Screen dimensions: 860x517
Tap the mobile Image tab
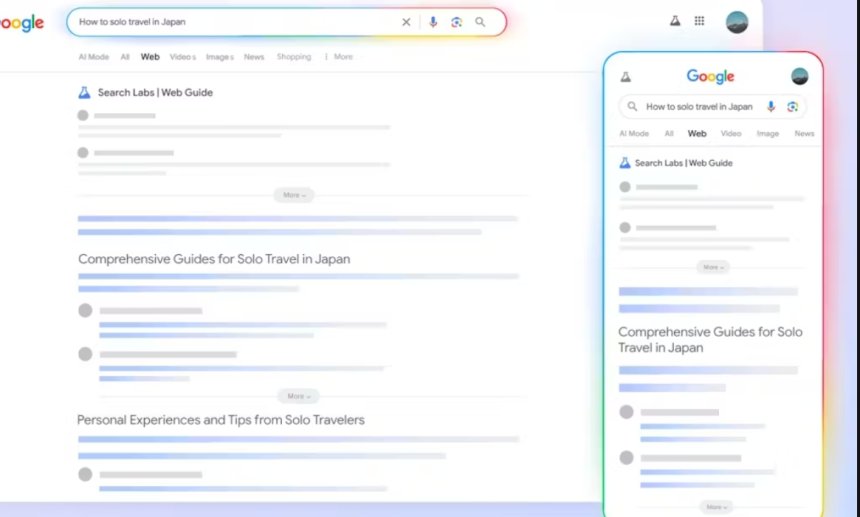(768, 133)
